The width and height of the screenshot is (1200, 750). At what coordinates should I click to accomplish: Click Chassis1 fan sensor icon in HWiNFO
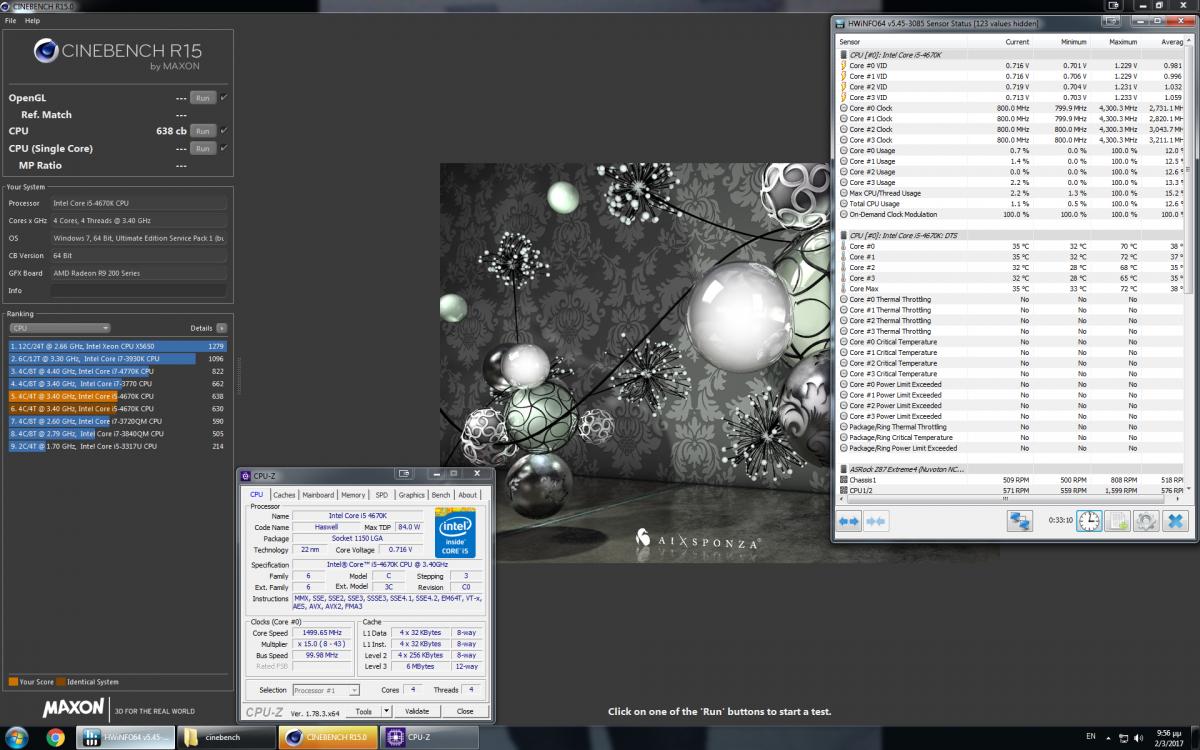click(x=844, y=480)
